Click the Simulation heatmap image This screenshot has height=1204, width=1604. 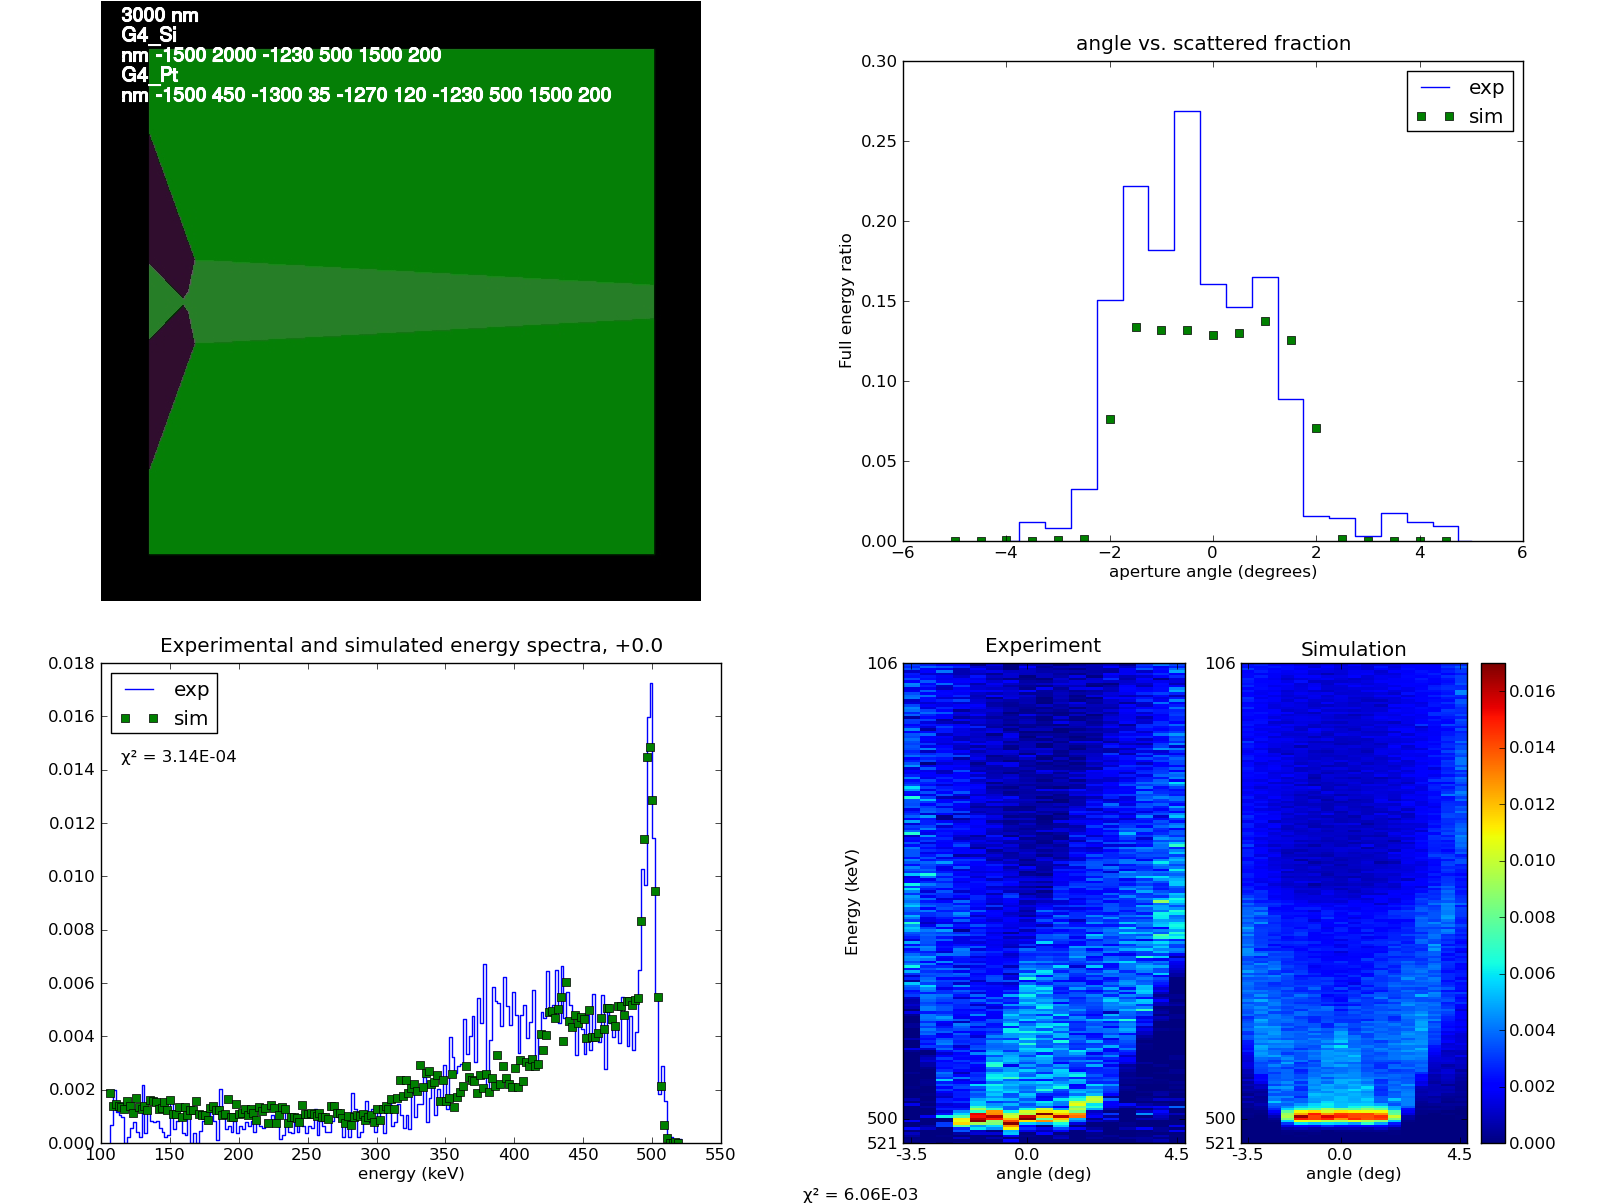point(1355,903)
